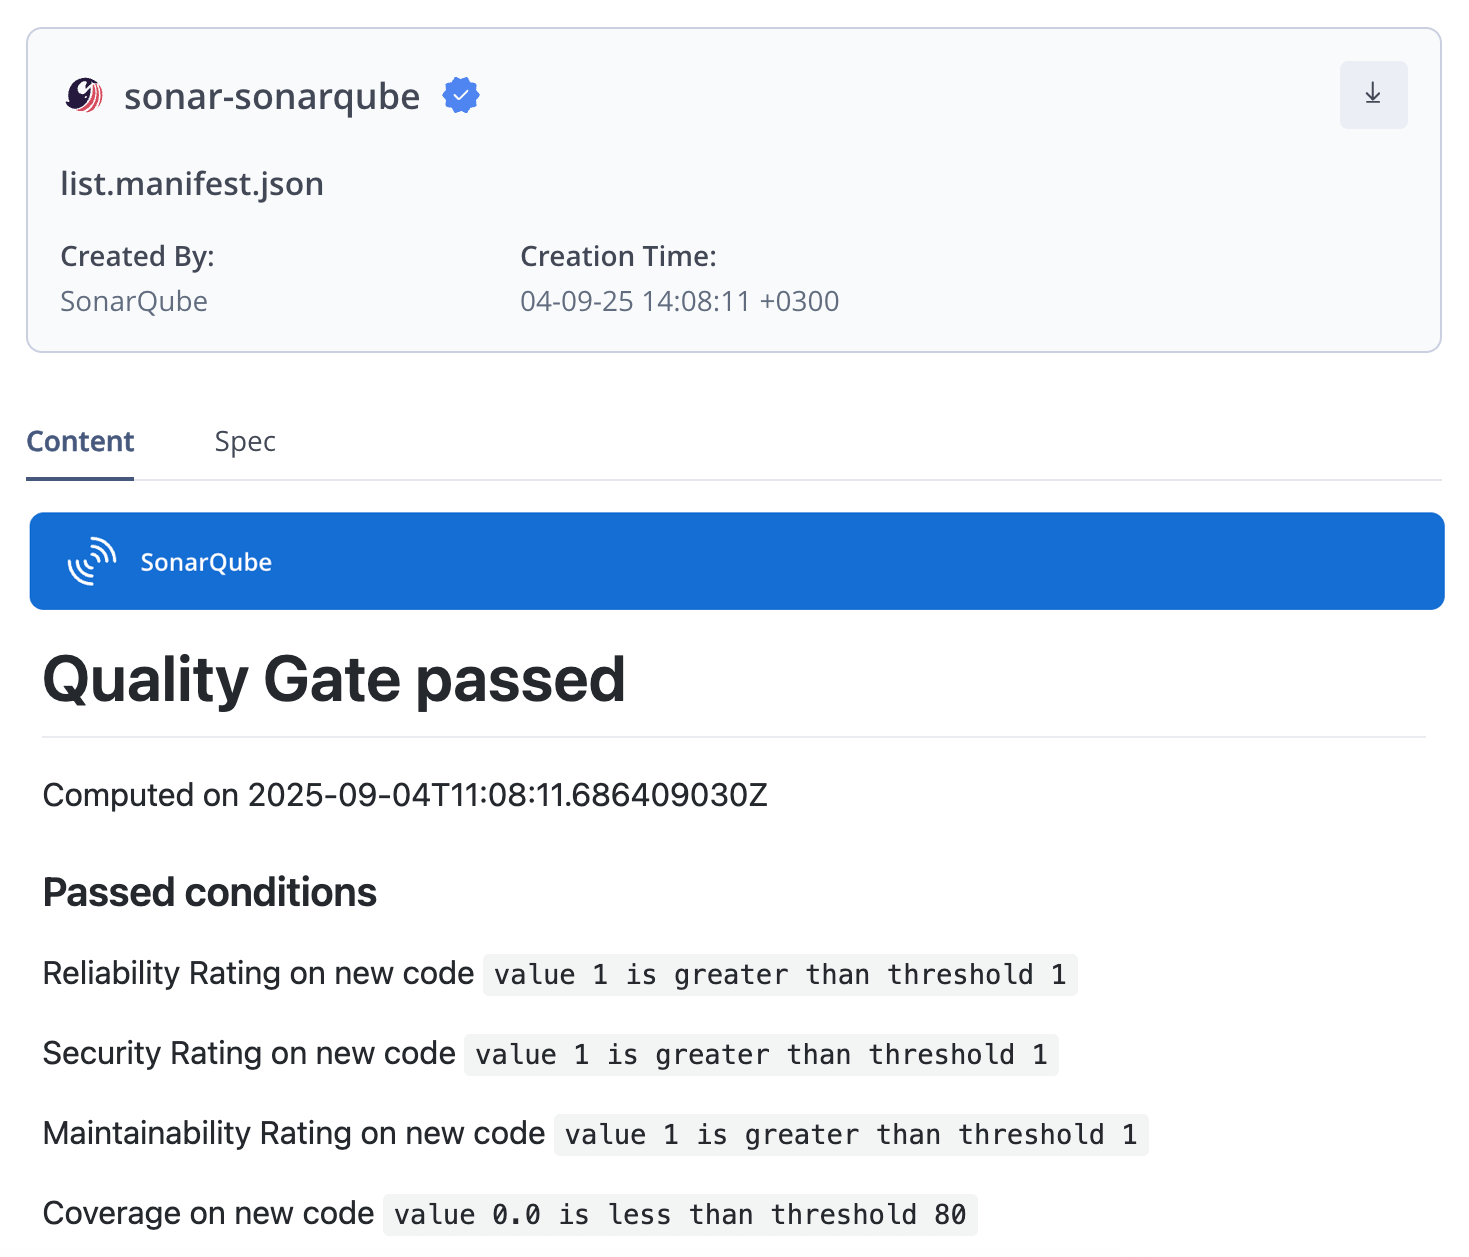Image resolution: width=1469 pixels, height=1257 pixels.
Task: Click the Computed on timestamp line
Action: pos(405,795)
